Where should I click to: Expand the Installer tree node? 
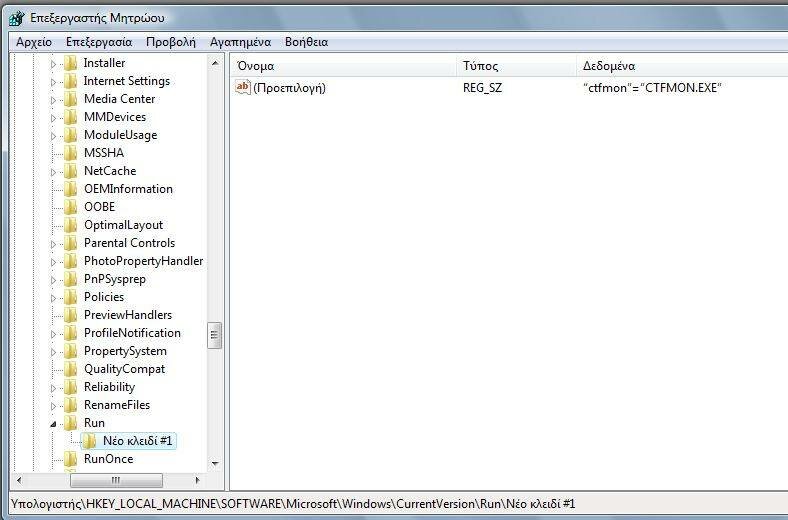point(53,64)
